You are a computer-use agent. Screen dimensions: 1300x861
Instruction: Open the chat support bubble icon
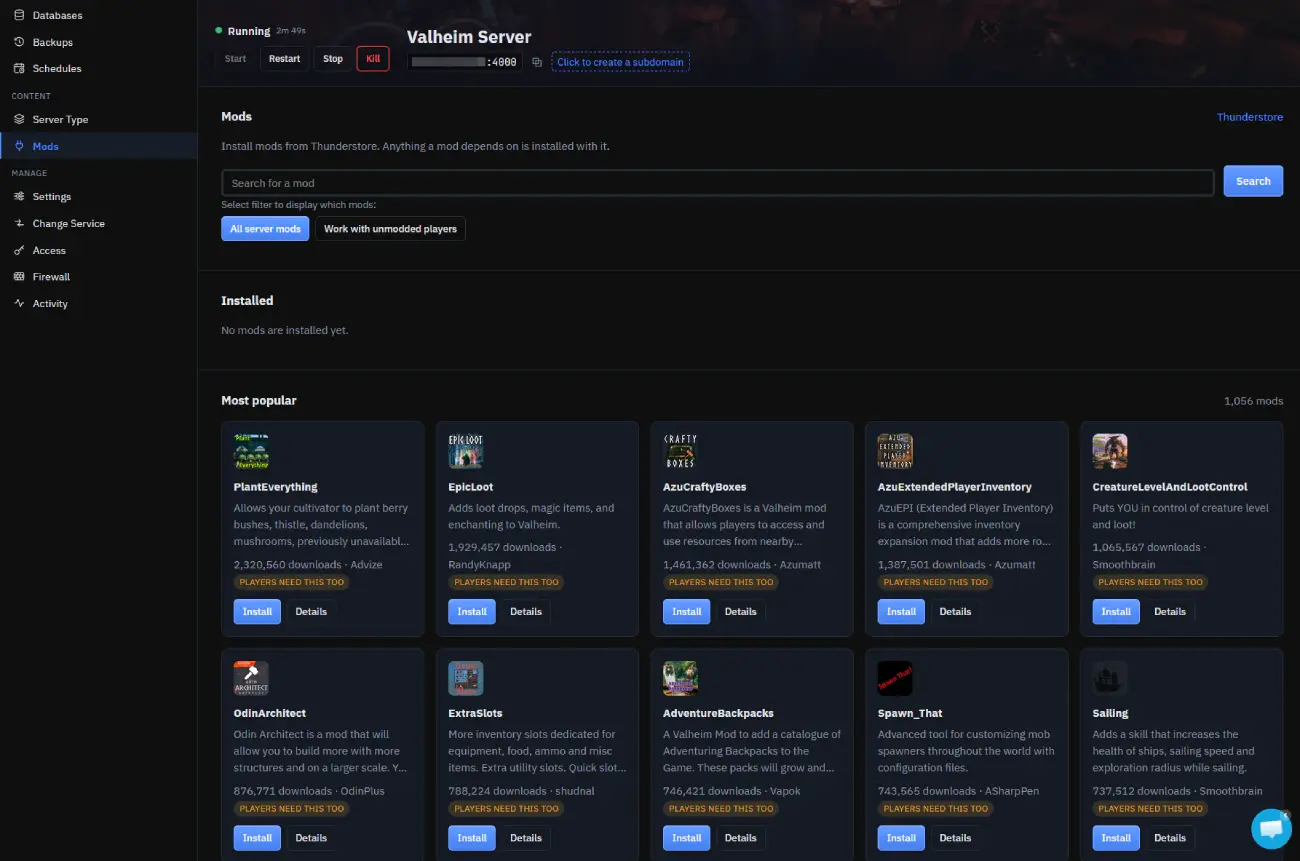click(x=1271, y=828)
